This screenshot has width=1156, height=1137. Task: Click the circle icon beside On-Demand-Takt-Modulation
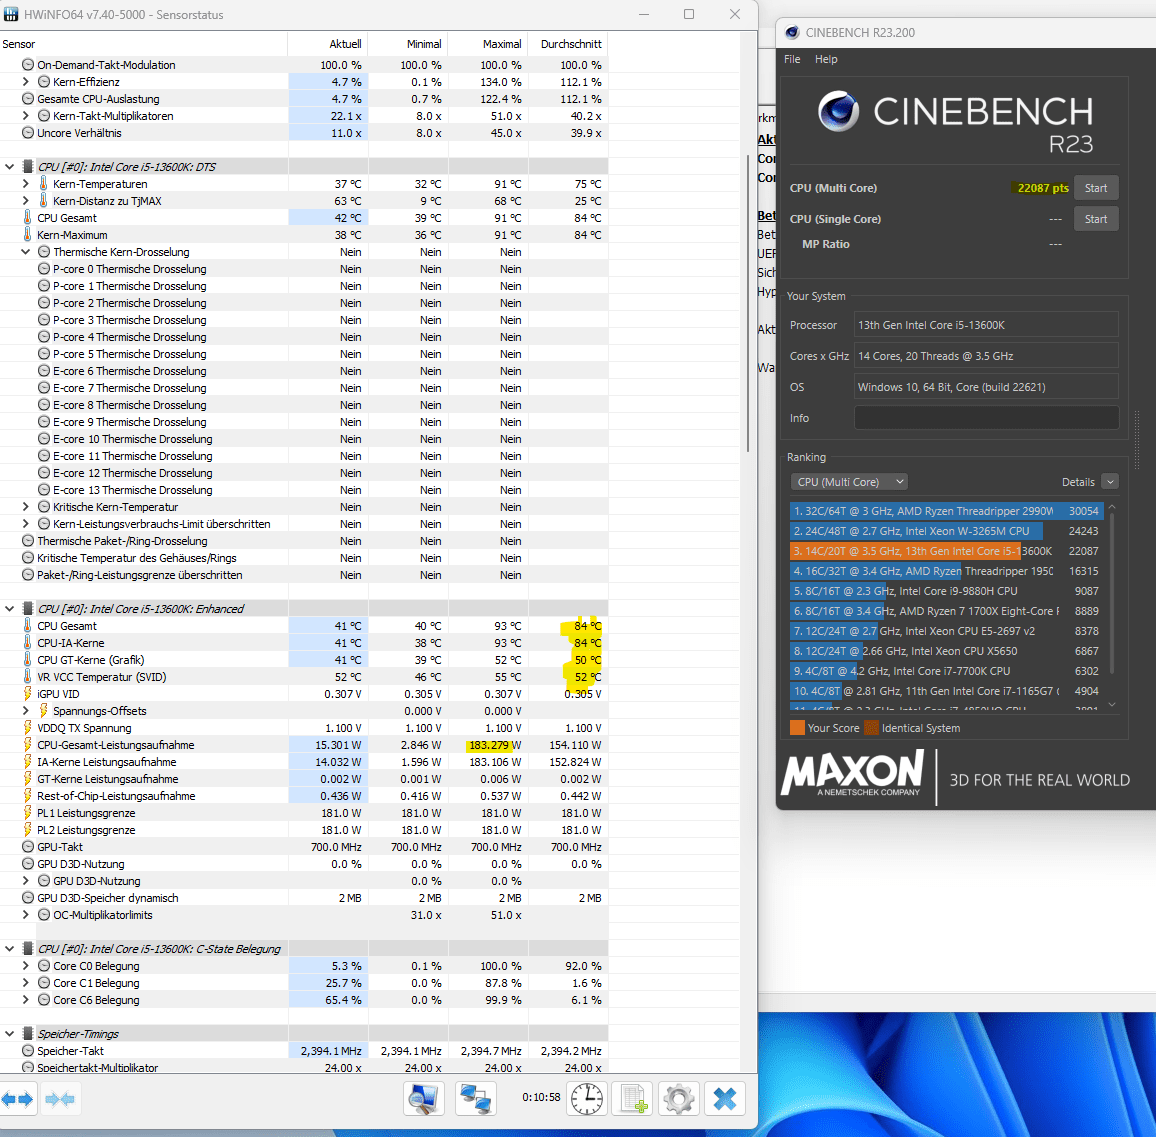point(28,65)
